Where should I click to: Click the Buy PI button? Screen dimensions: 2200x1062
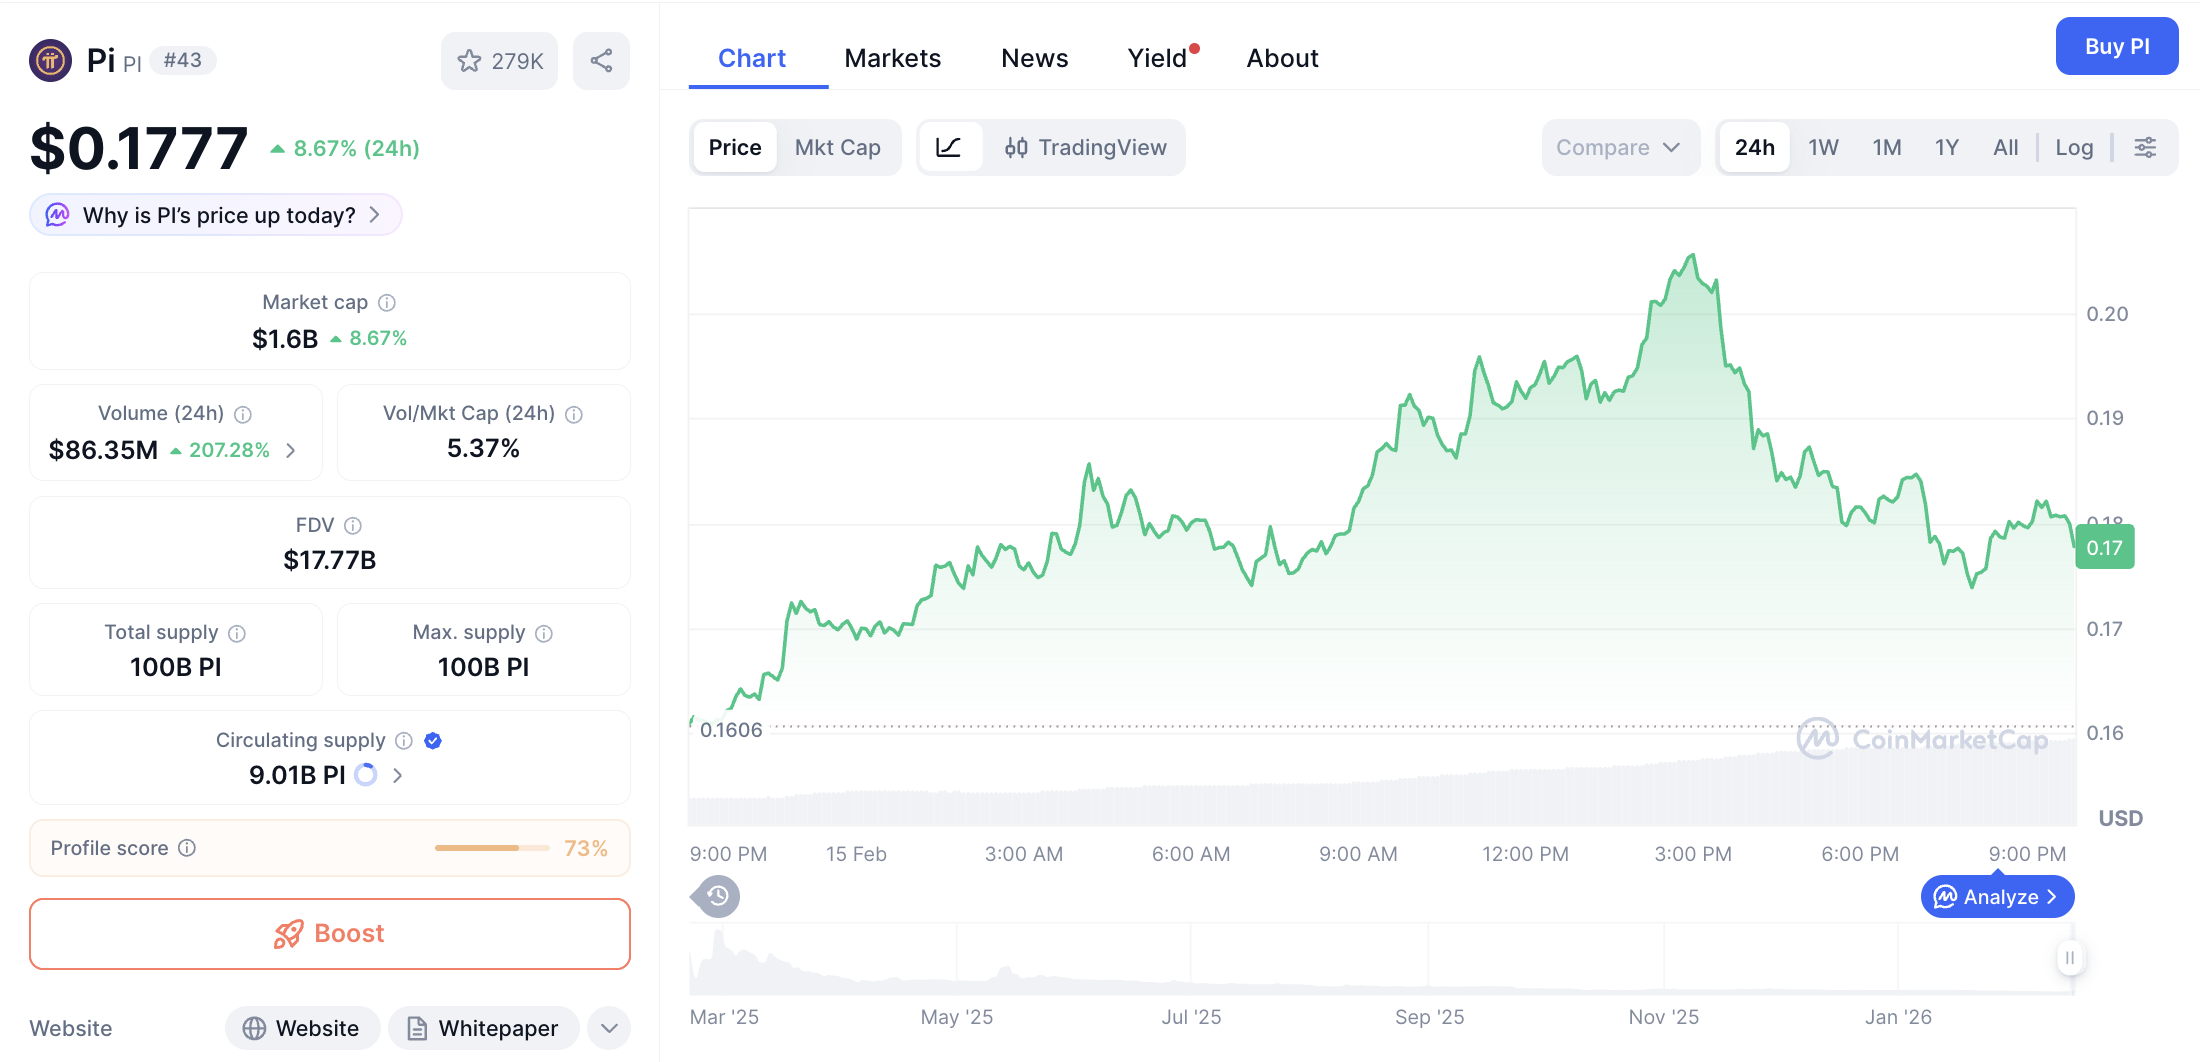(2117, 46)
